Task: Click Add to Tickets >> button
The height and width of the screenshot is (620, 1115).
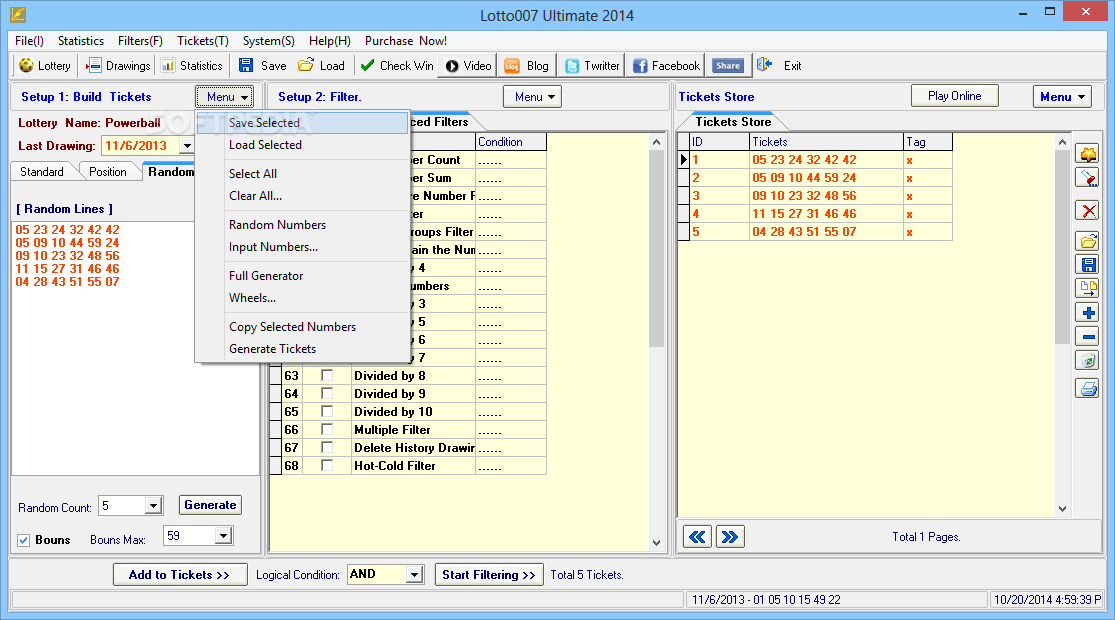Action: [180, 574]
